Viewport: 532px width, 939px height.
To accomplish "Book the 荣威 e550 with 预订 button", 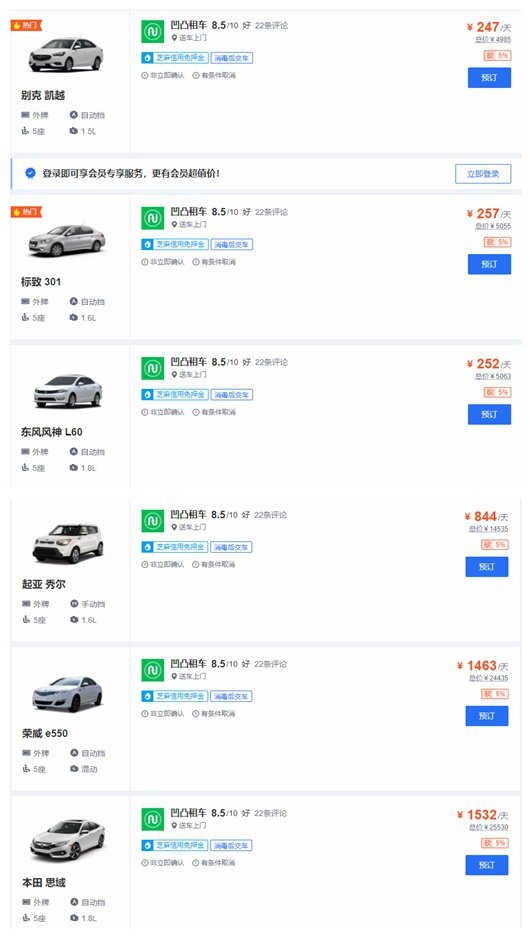I will pyautogui.click(x=487, y=716).
